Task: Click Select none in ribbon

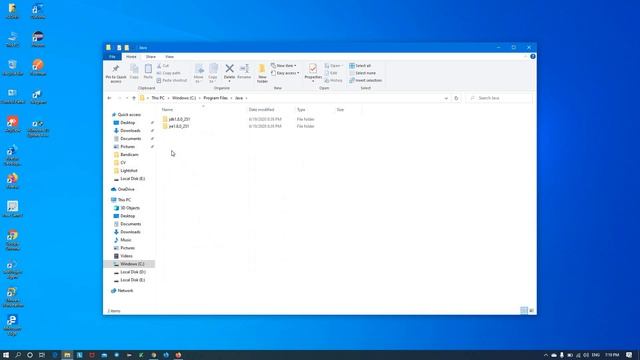Action: (x=362, y=73)
